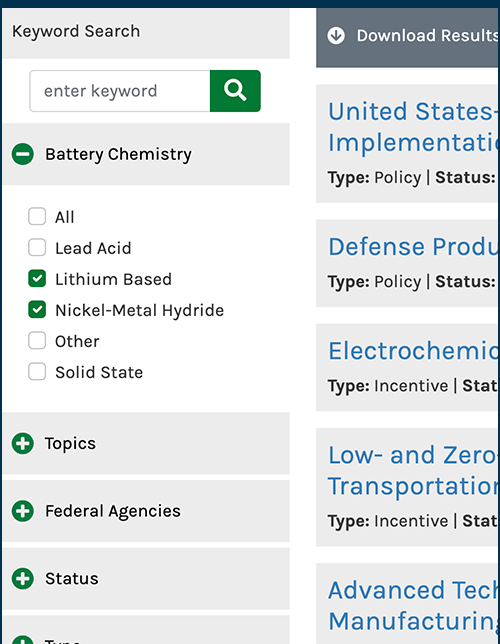
Task: Click the plus icon beside Topics
Action: click(23, 443)
